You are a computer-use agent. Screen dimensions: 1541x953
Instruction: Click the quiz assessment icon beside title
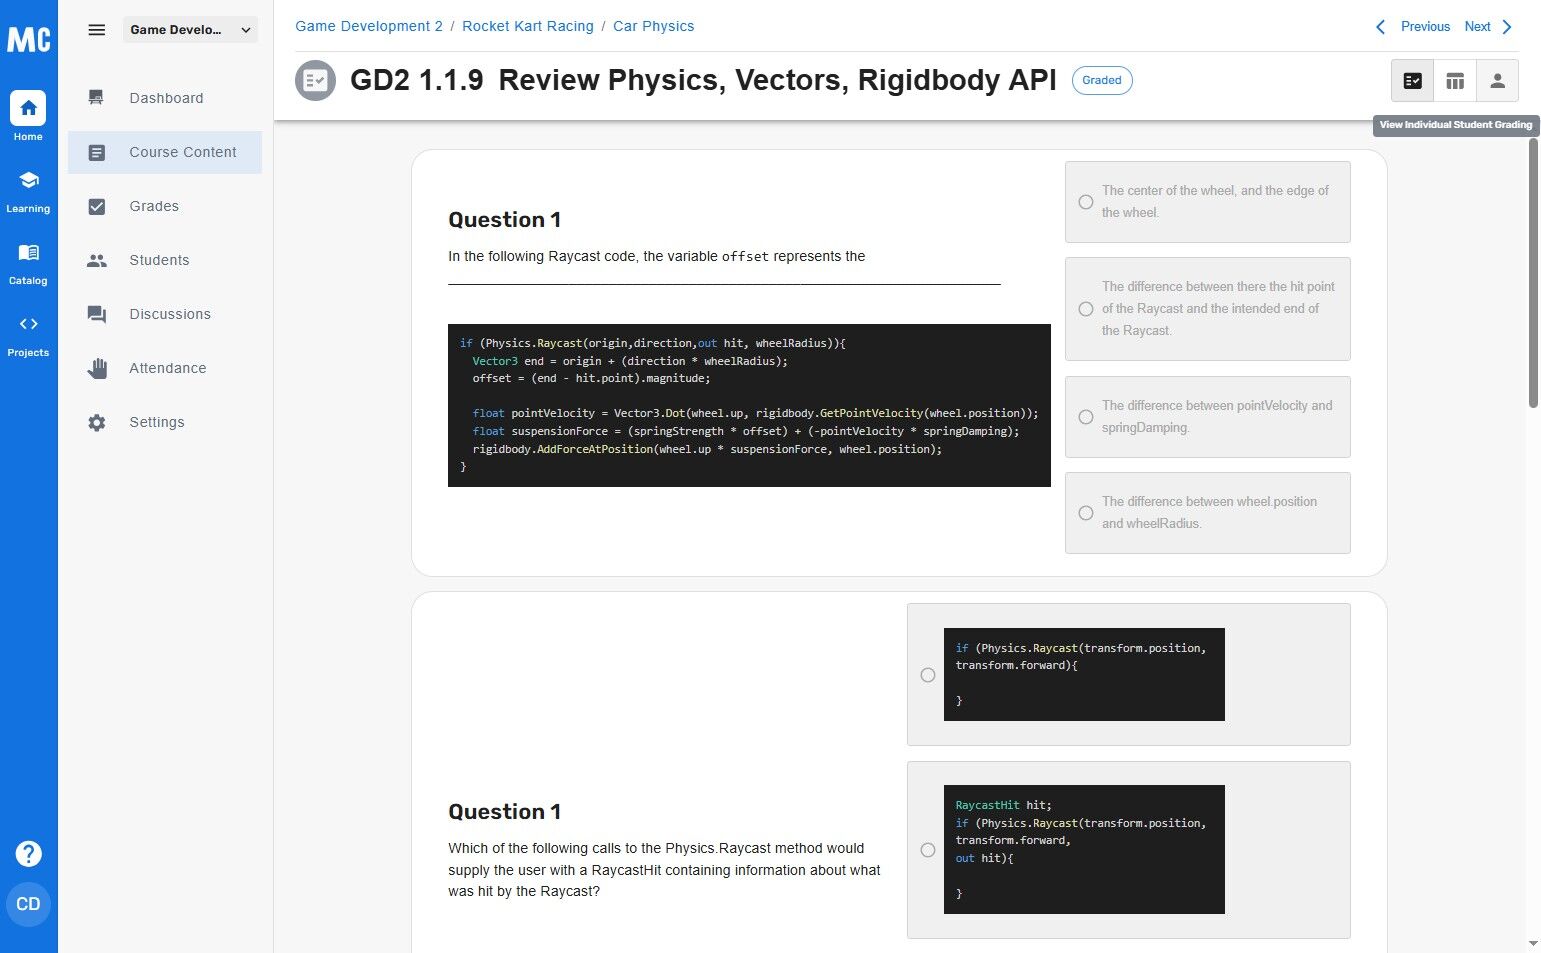pos(315,80)
